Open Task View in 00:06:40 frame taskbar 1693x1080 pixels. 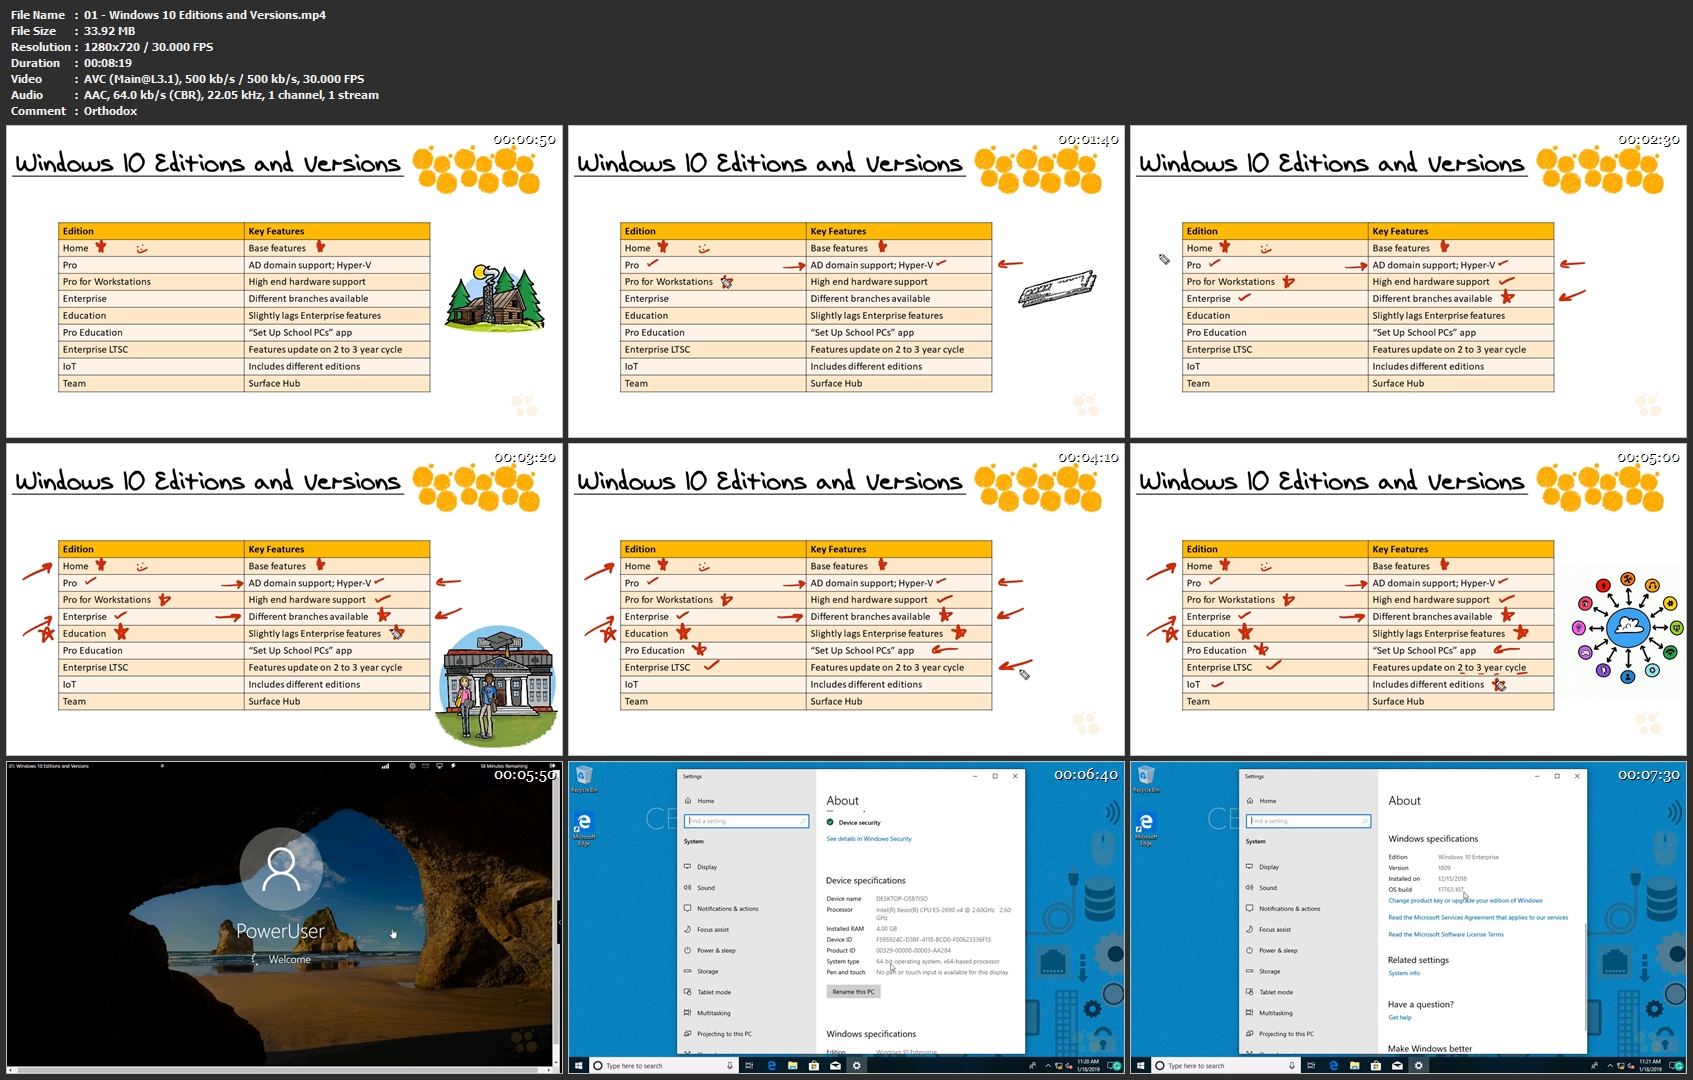(x=749, y=1066)
